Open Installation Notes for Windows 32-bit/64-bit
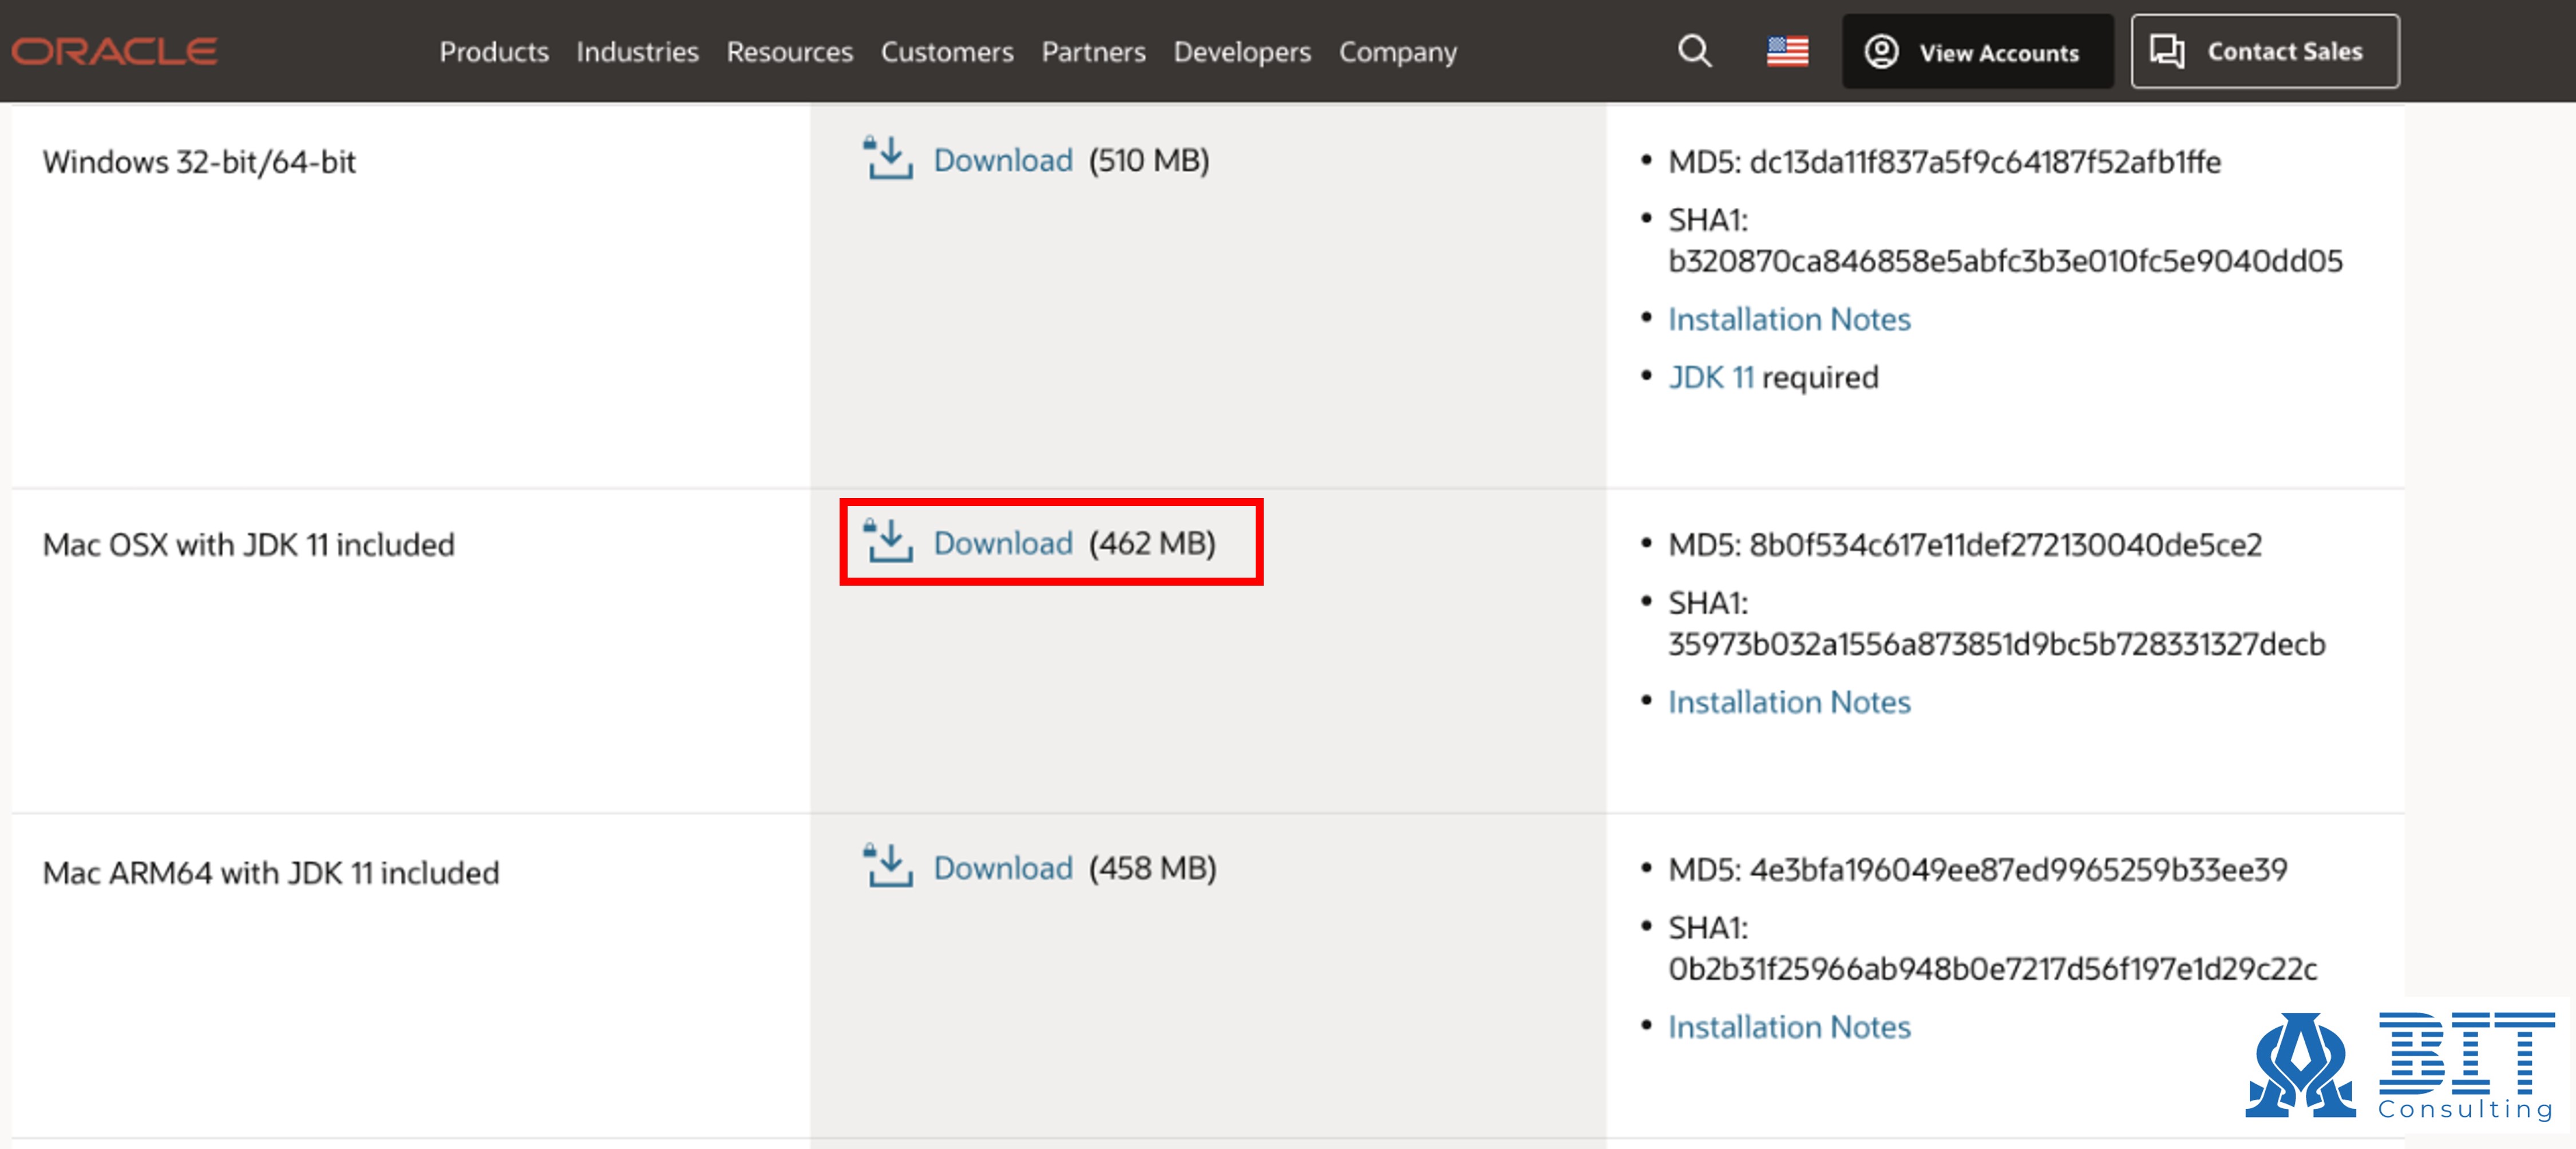 (1789, 319)
